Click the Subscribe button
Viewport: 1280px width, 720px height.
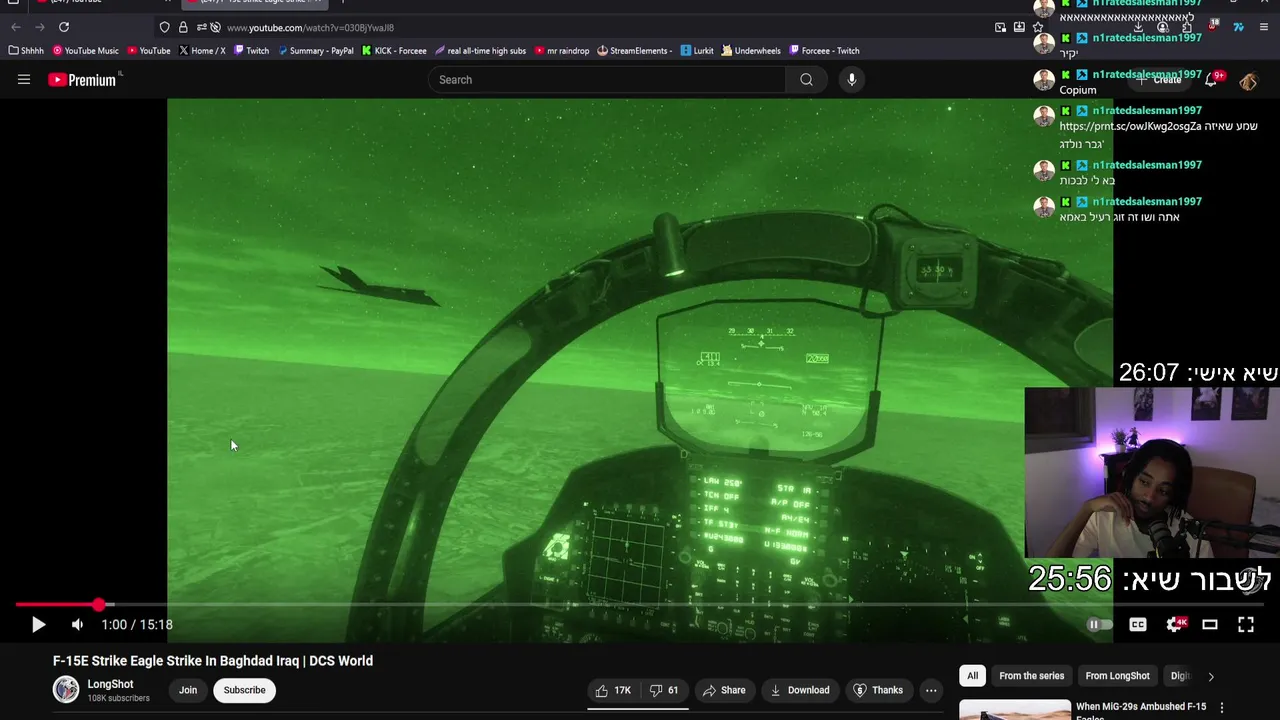click(x=244, y=690)
